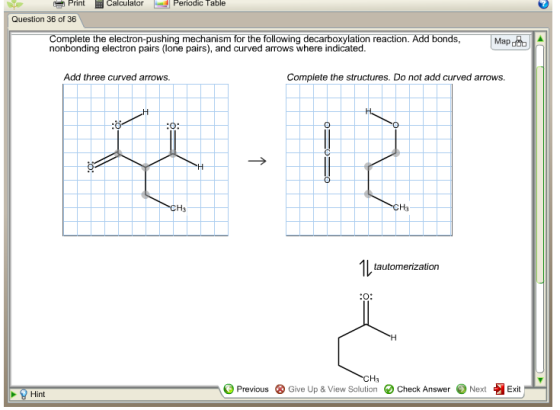
Task: Select hydroxyl oxygen in left structure
Action: (118, 125)
